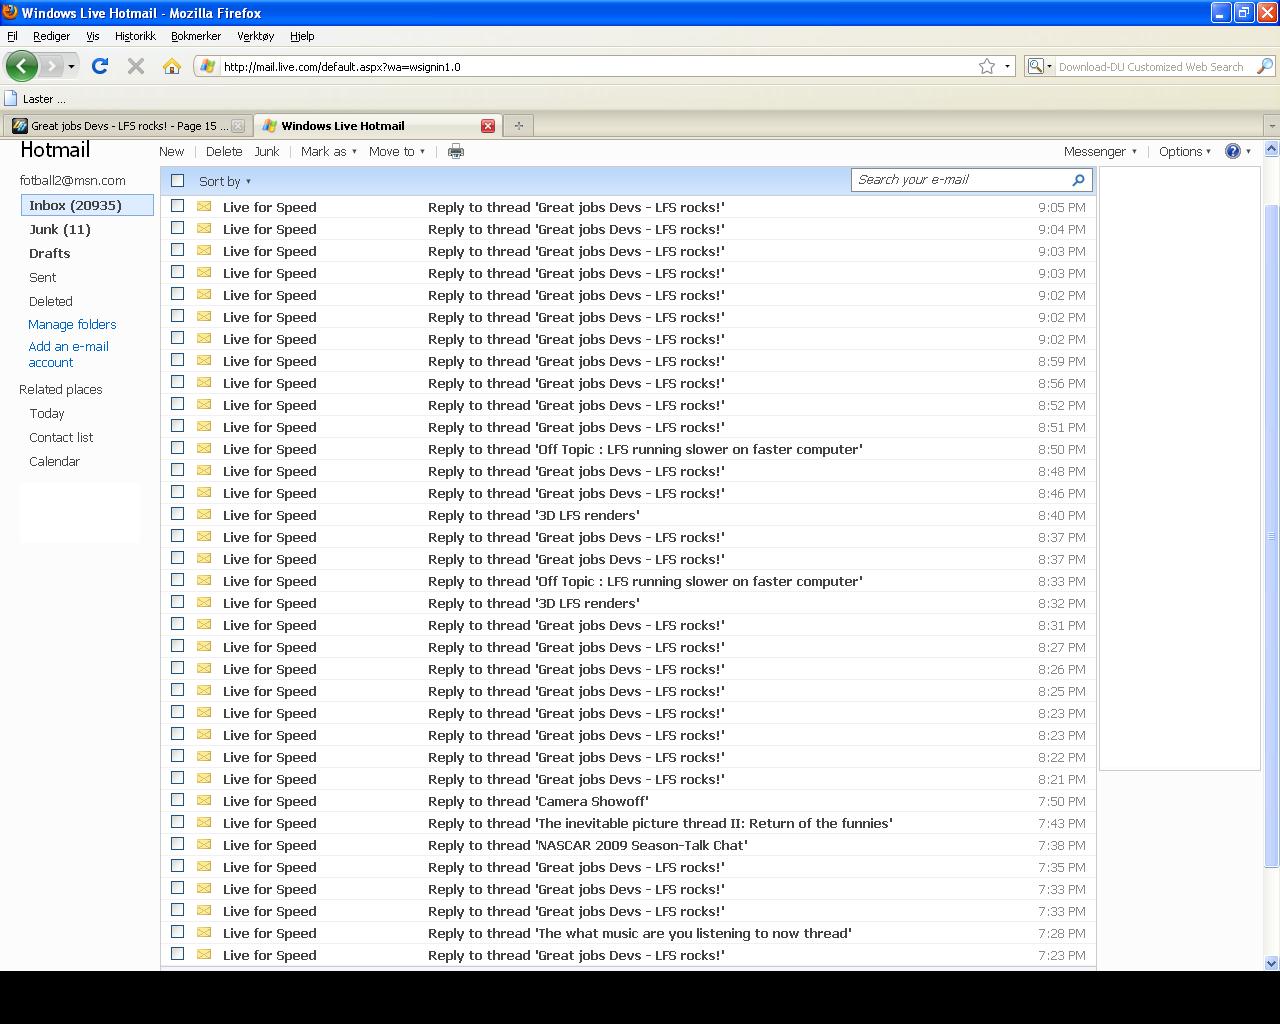Open the 'The what music are you listening to now thread' message

click(x=640, y=933)
